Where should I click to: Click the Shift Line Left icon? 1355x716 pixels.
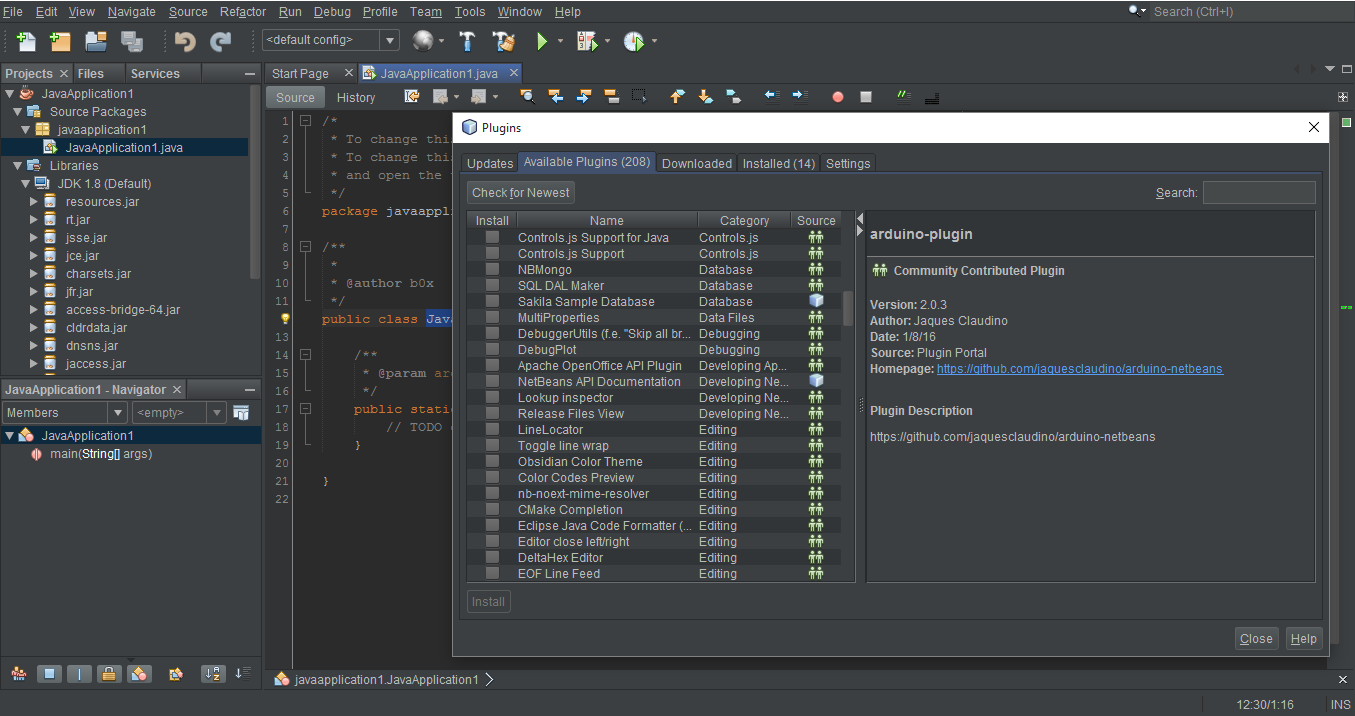tap(771, 97)
